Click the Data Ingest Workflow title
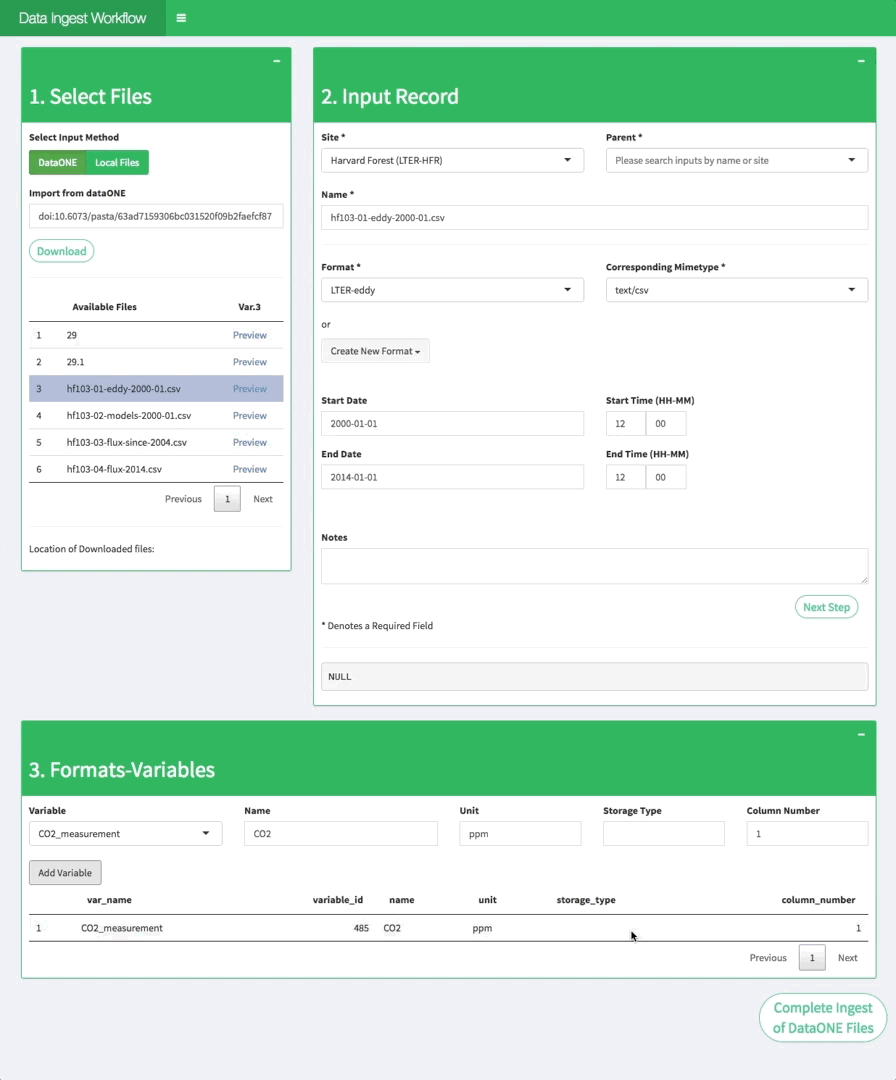896x1080 pixels. pos(82,18)
